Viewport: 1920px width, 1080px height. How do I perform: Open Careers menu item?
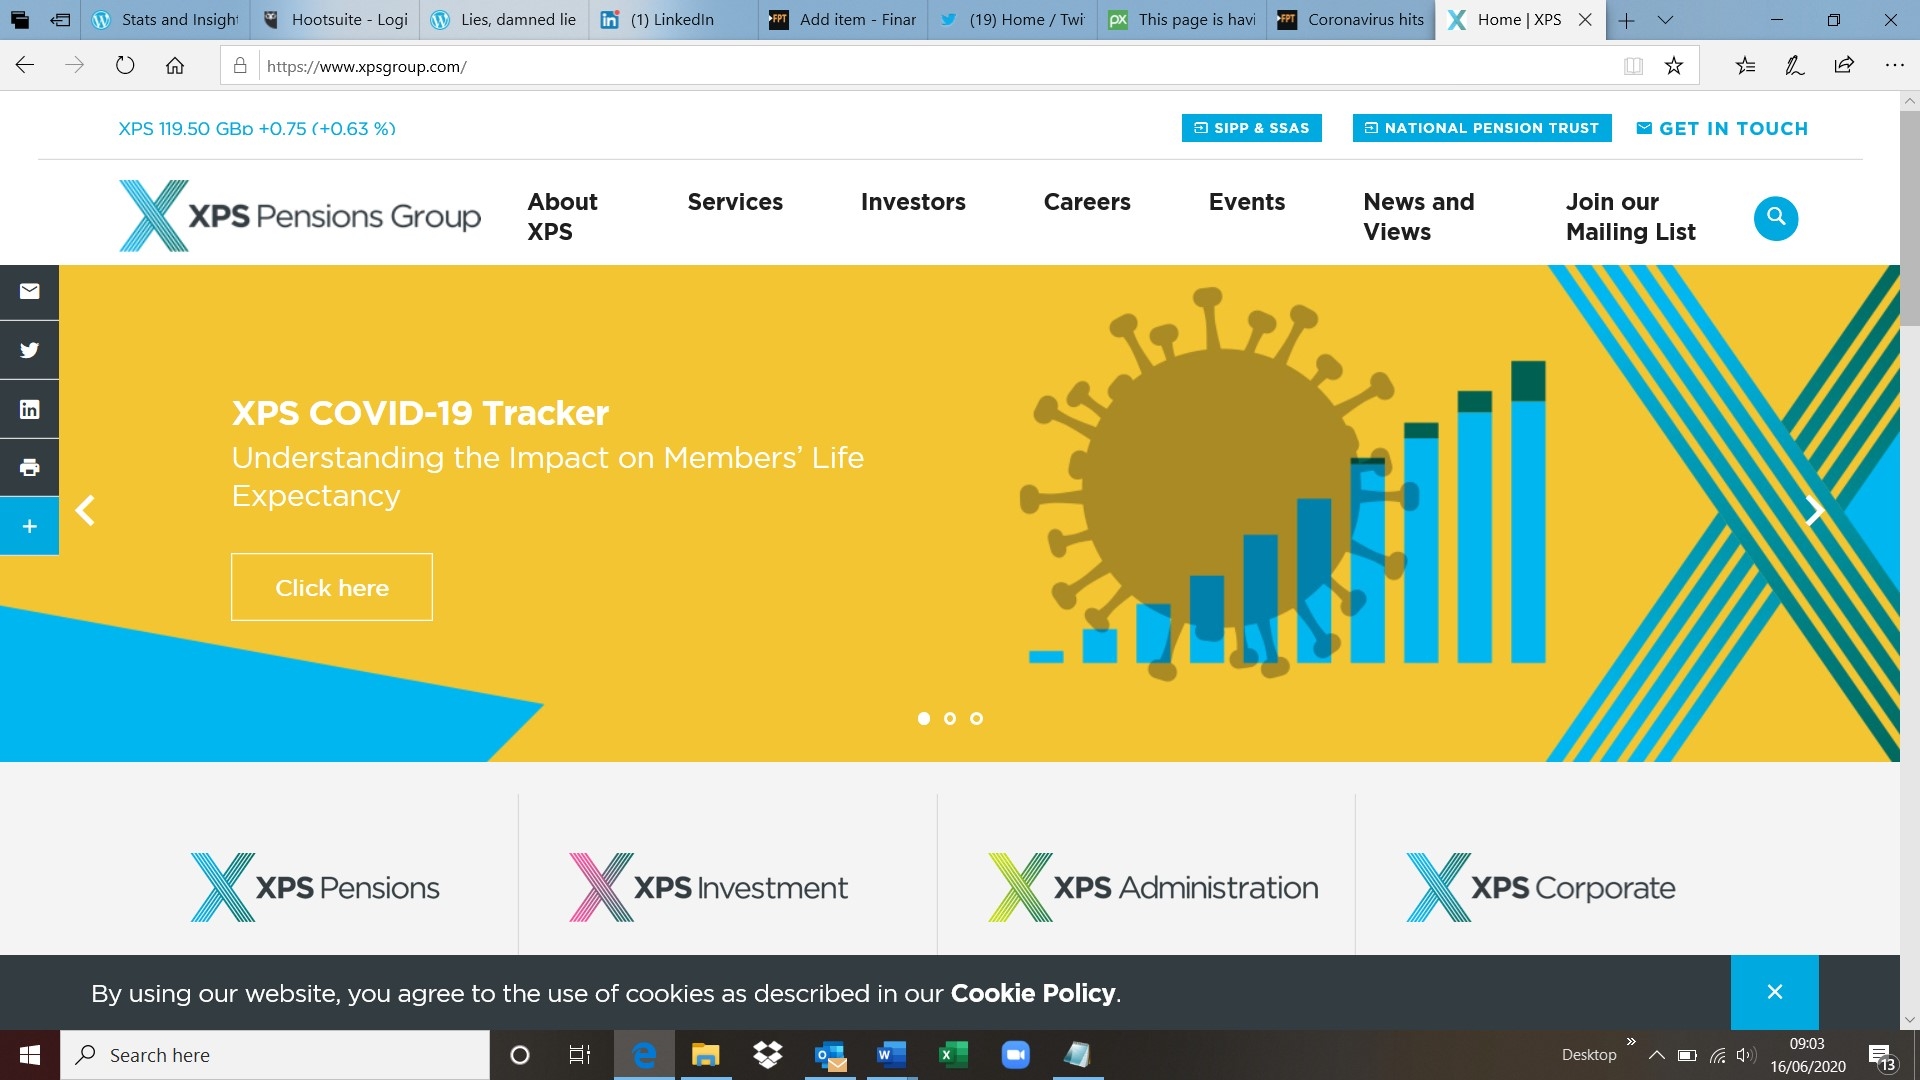[1087, 202]
